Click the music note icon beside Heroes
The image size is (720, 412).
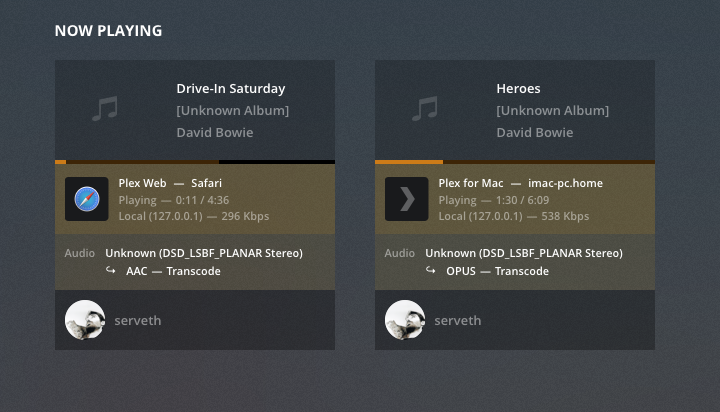pyautogui.click(x=424, y=109)
